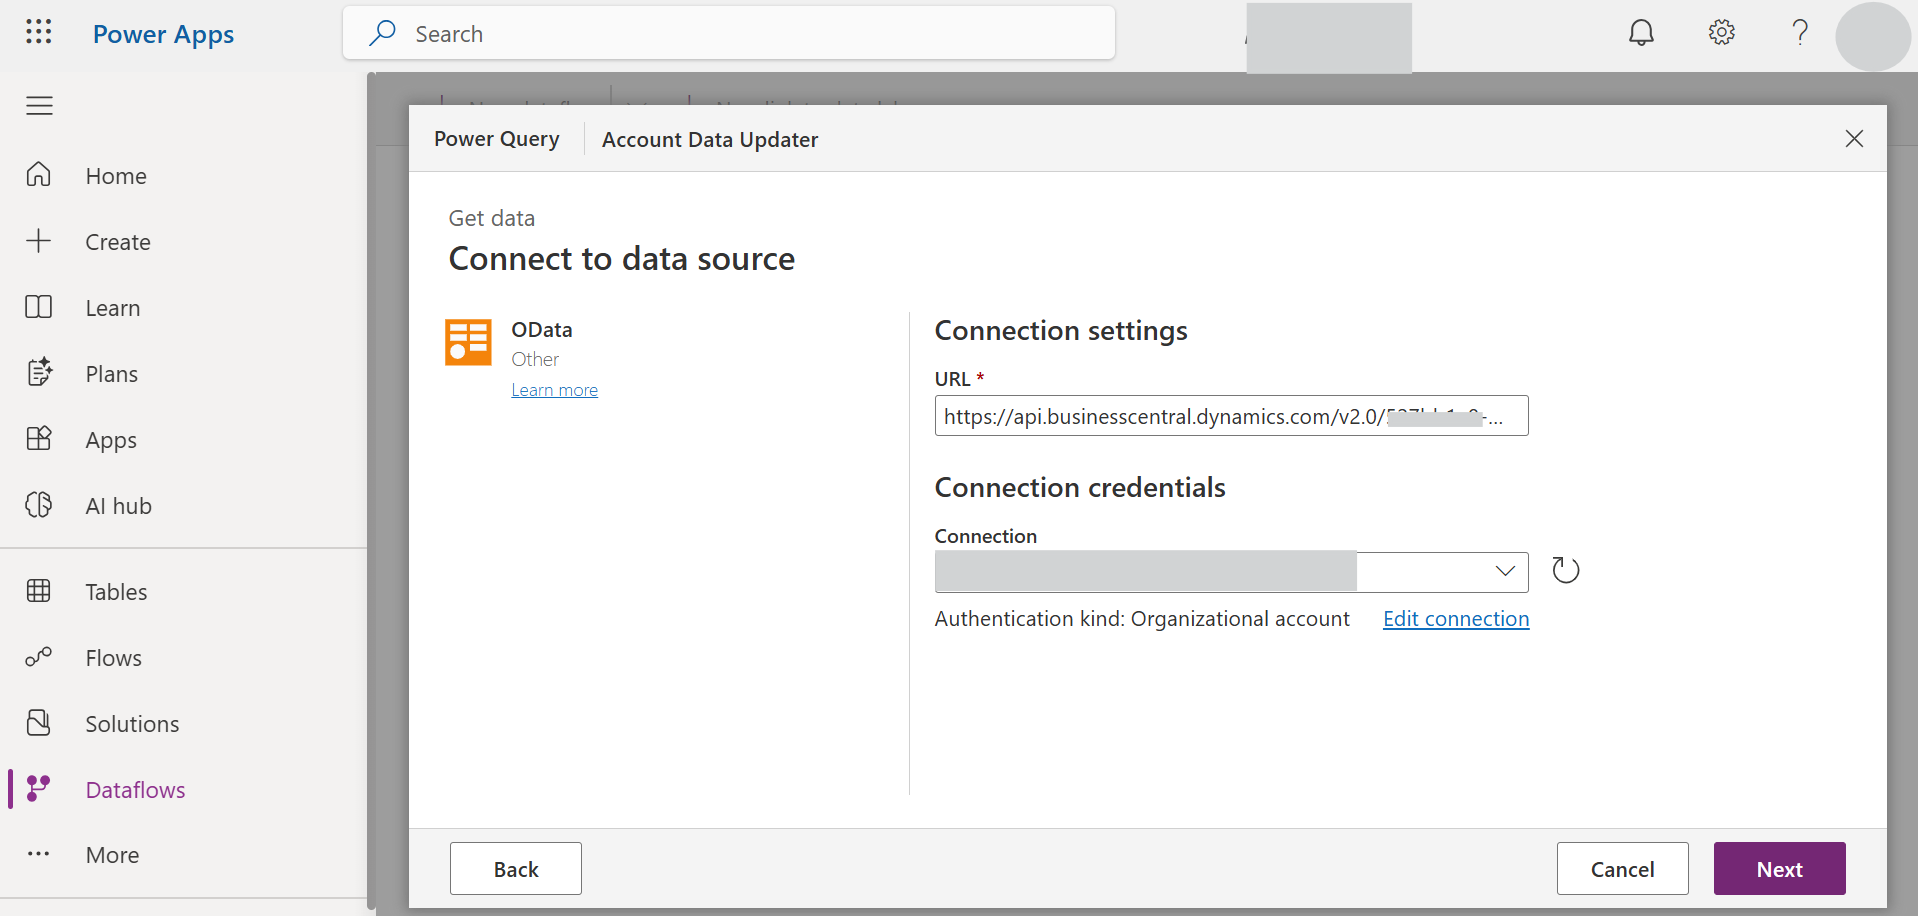The image size is (1918, 916).
Task: Click the Edit connection link
Action: (x=1455, y=619)
